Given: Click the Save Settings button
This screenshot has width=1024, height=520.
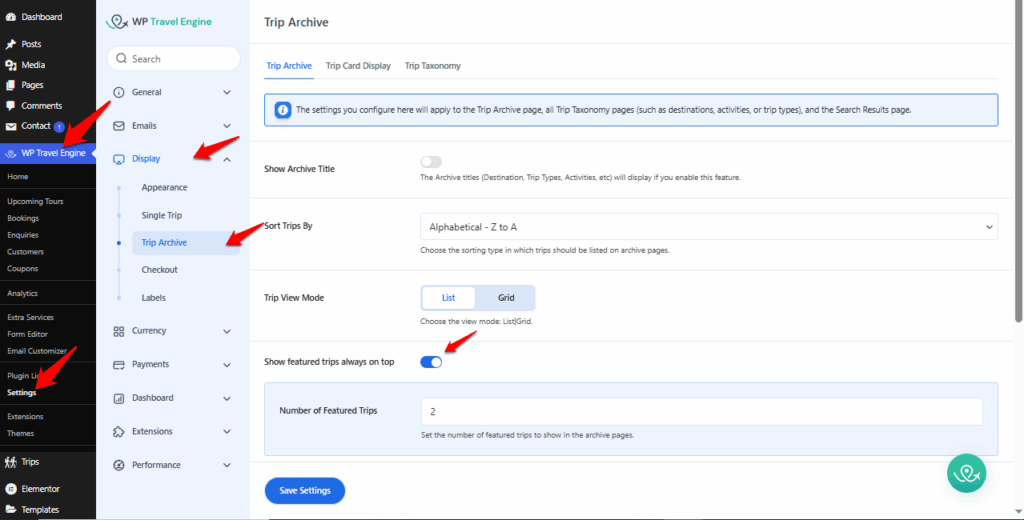Looking at the screenshot, I should tap(304, 490).
